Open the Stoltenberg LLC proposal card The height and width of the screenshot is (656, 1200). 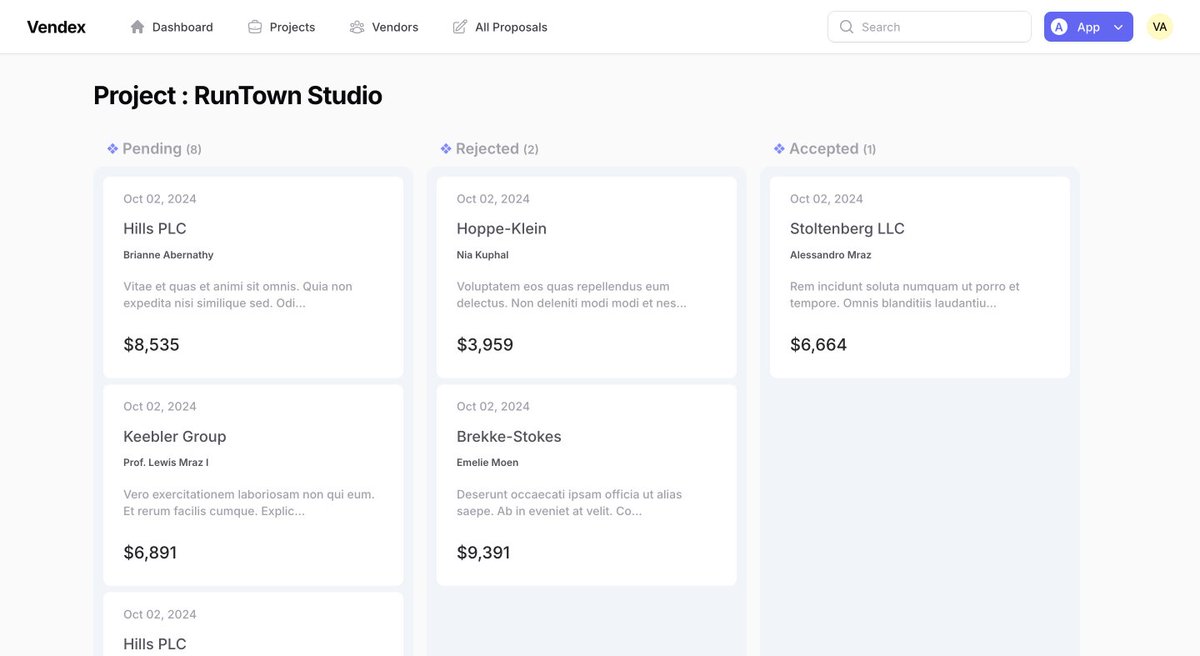[919, 277]
